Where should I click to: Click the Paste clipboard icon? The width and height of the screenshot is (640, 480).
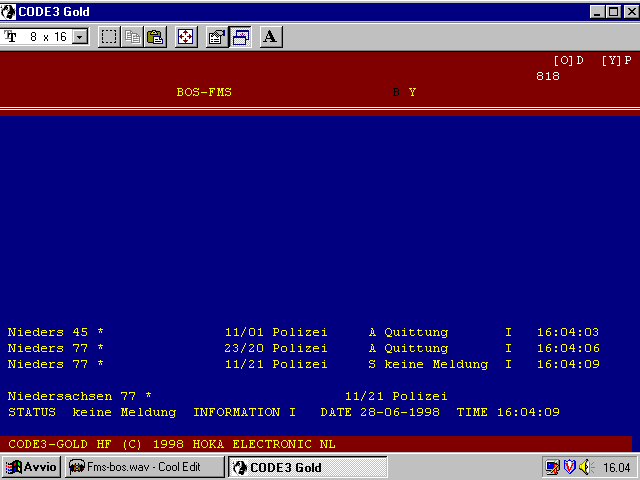(156, 37)
